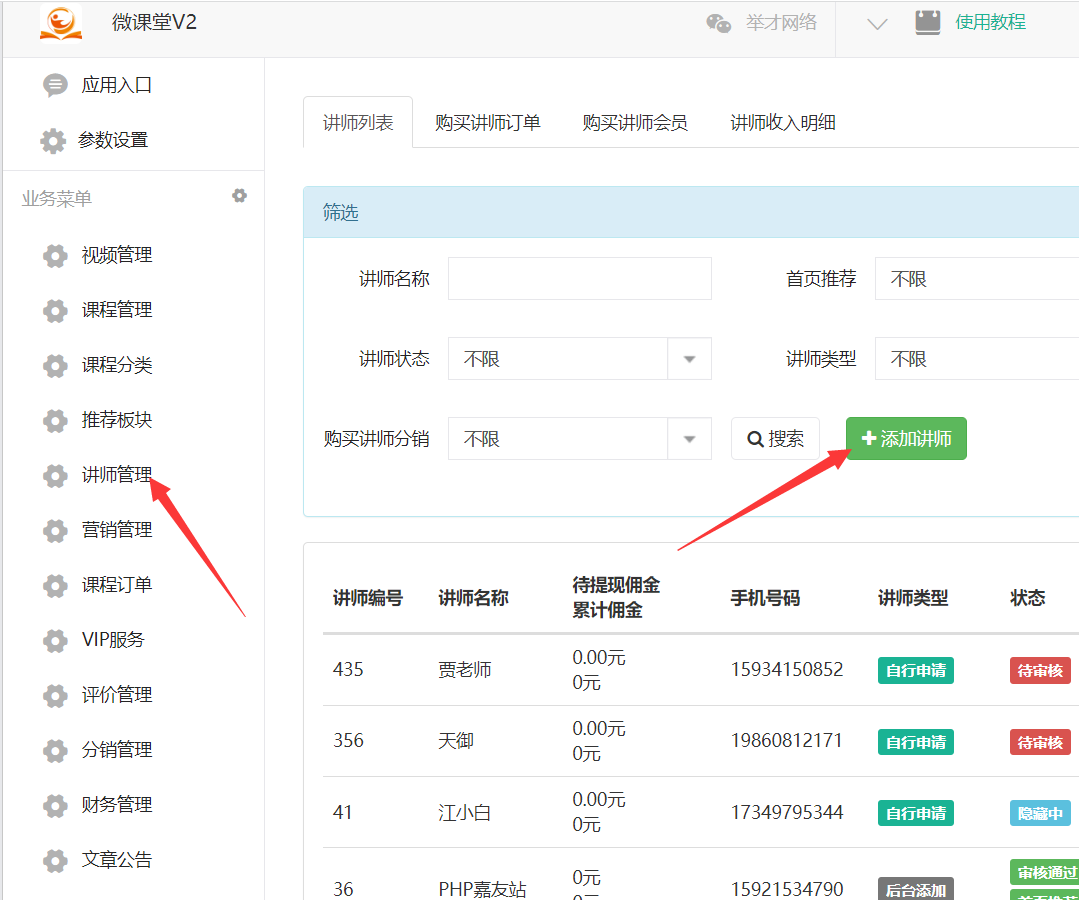Click the instructor name 江小白
The image size is (1079, 900).
[464, 813]
